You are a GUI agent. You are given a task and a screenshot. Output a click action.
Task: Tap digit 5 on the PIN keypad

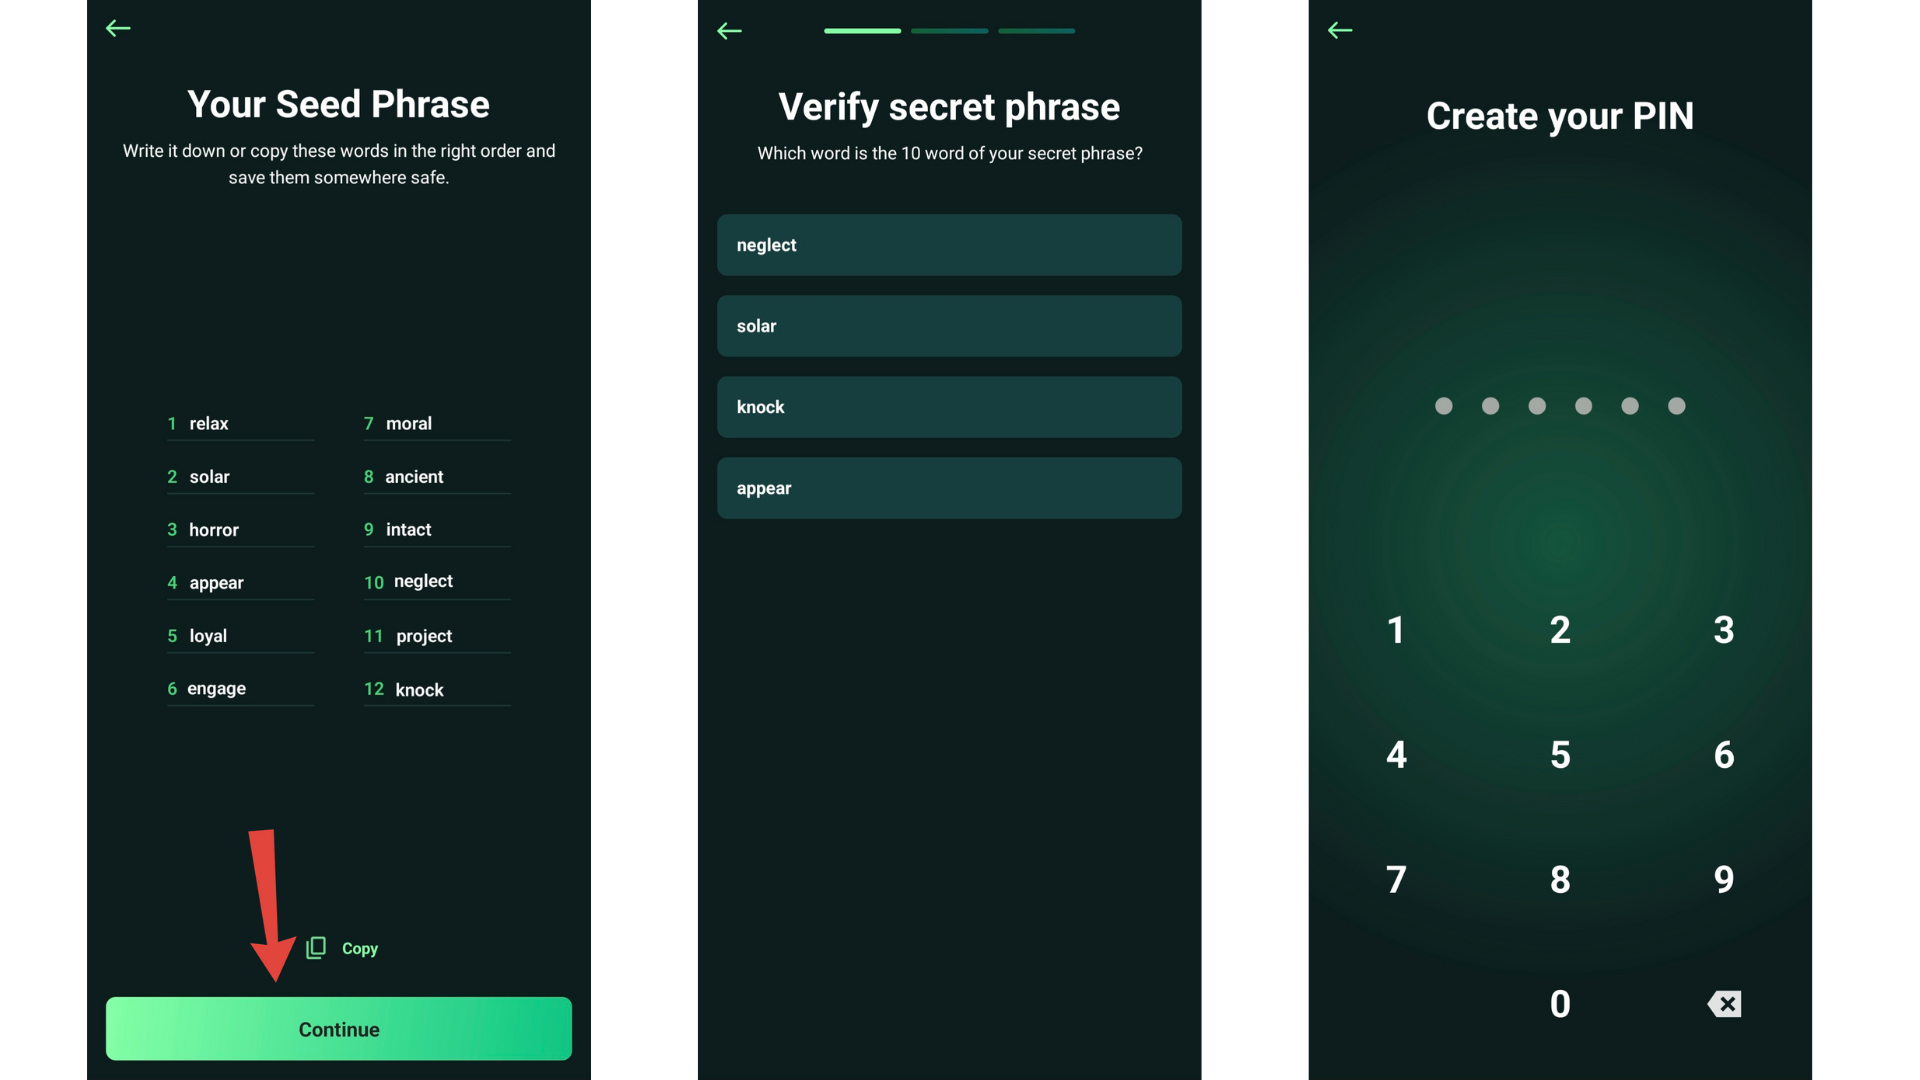point(1560,755)
